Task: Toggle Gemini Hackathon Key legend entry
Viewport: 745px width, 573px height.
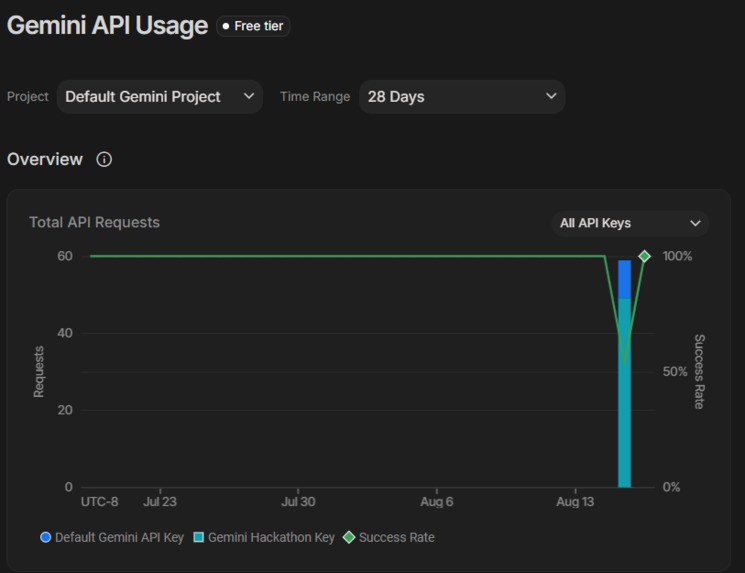Action: (264, 537)
